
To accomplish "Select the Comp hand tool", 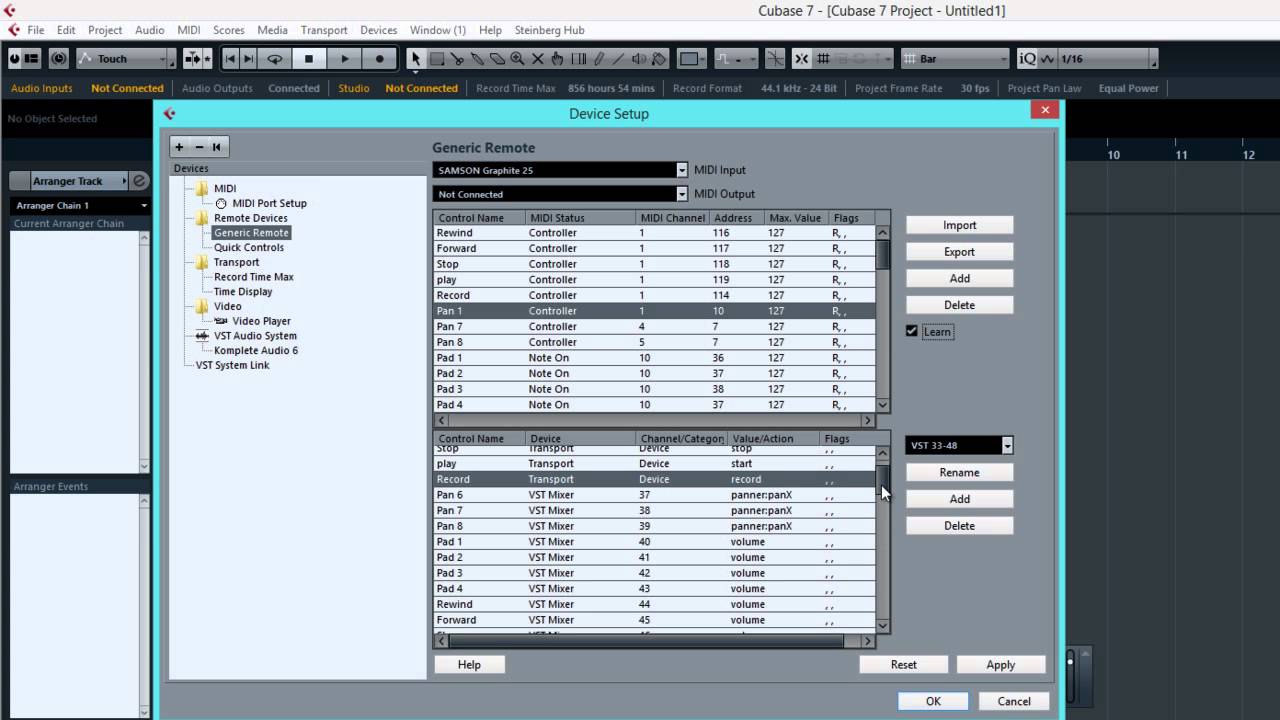I will (x=557, y=59).
